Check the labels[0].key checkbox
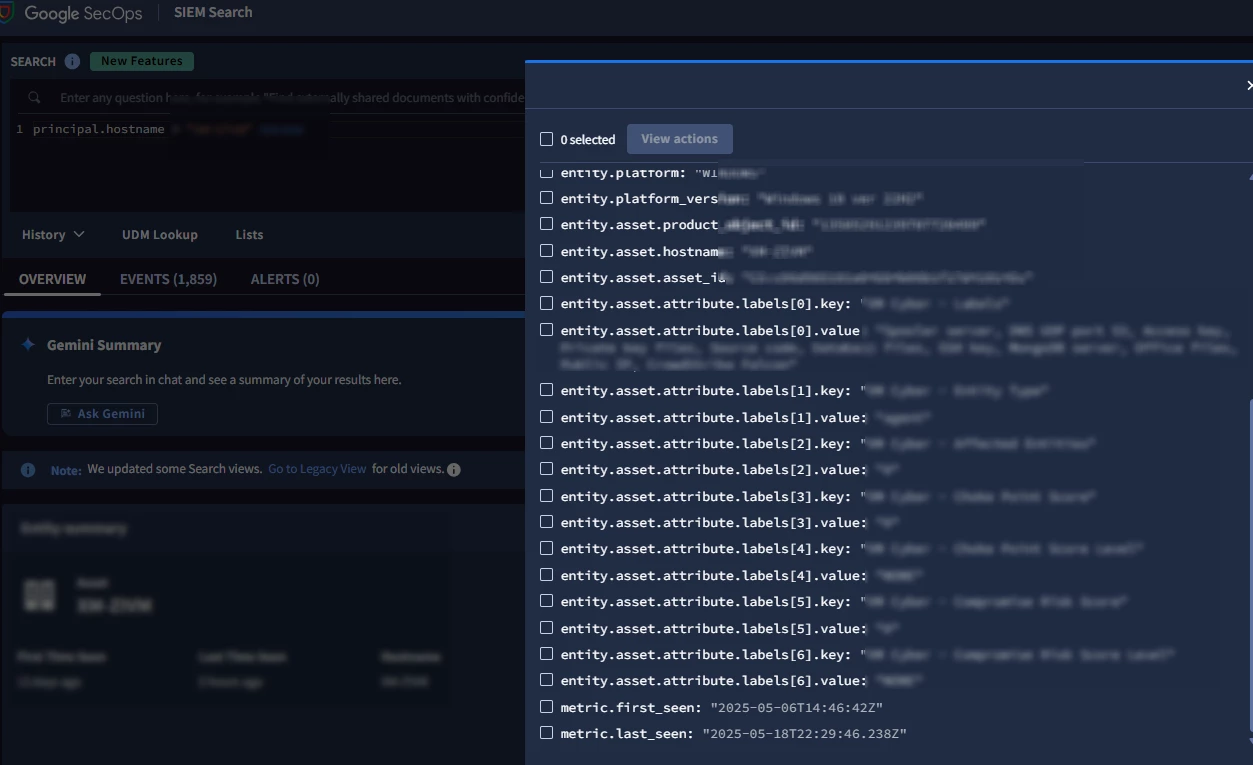The height and width of the screenshot is (765, 1253). click(x=546, y=303)
